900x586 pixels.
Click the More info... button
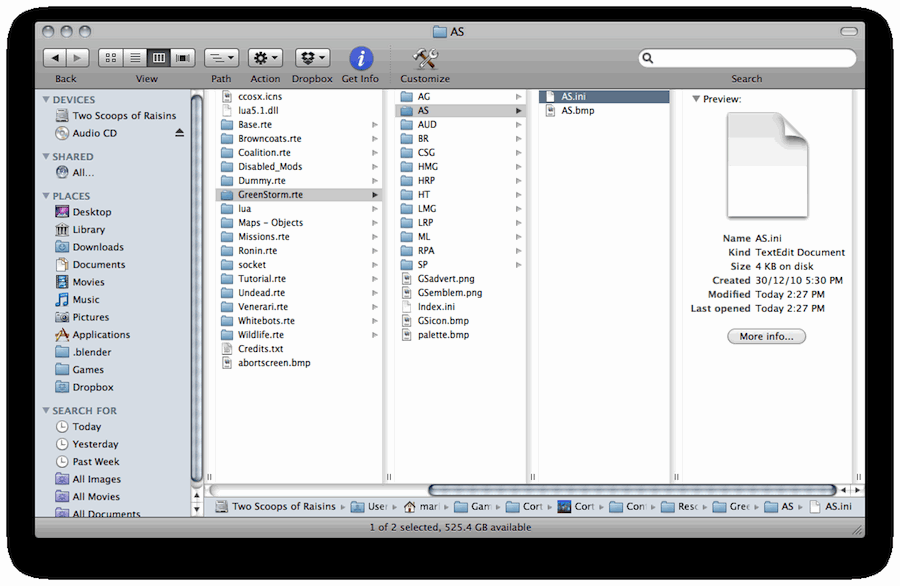tap(766, 337)
